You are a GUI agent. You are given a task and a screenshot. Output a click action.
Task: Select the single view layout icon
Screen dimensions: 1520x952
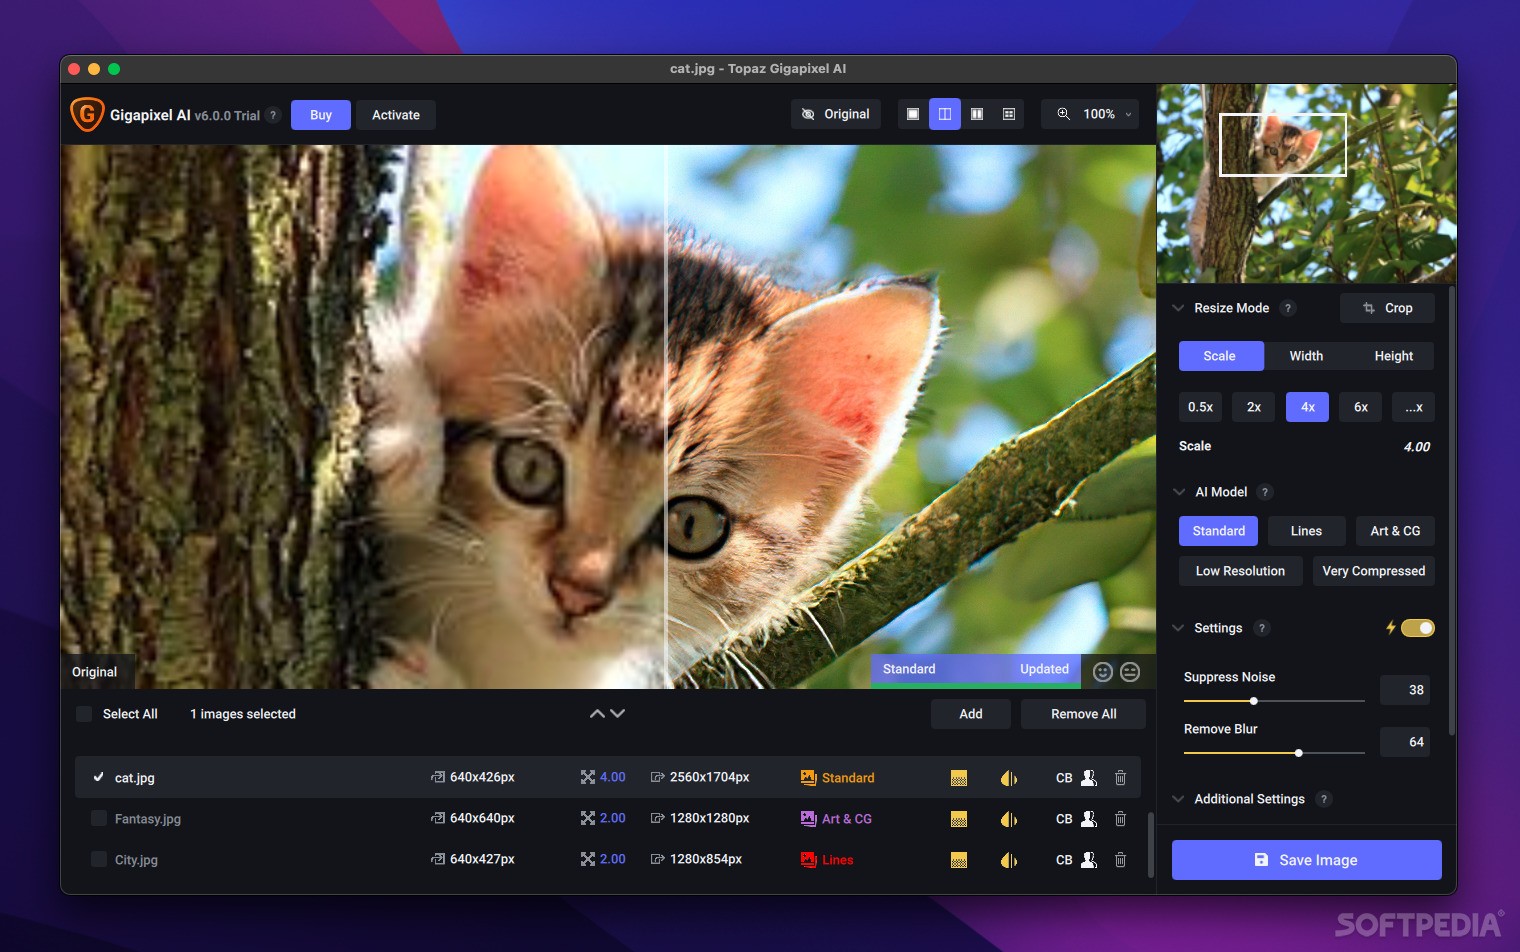912,114
